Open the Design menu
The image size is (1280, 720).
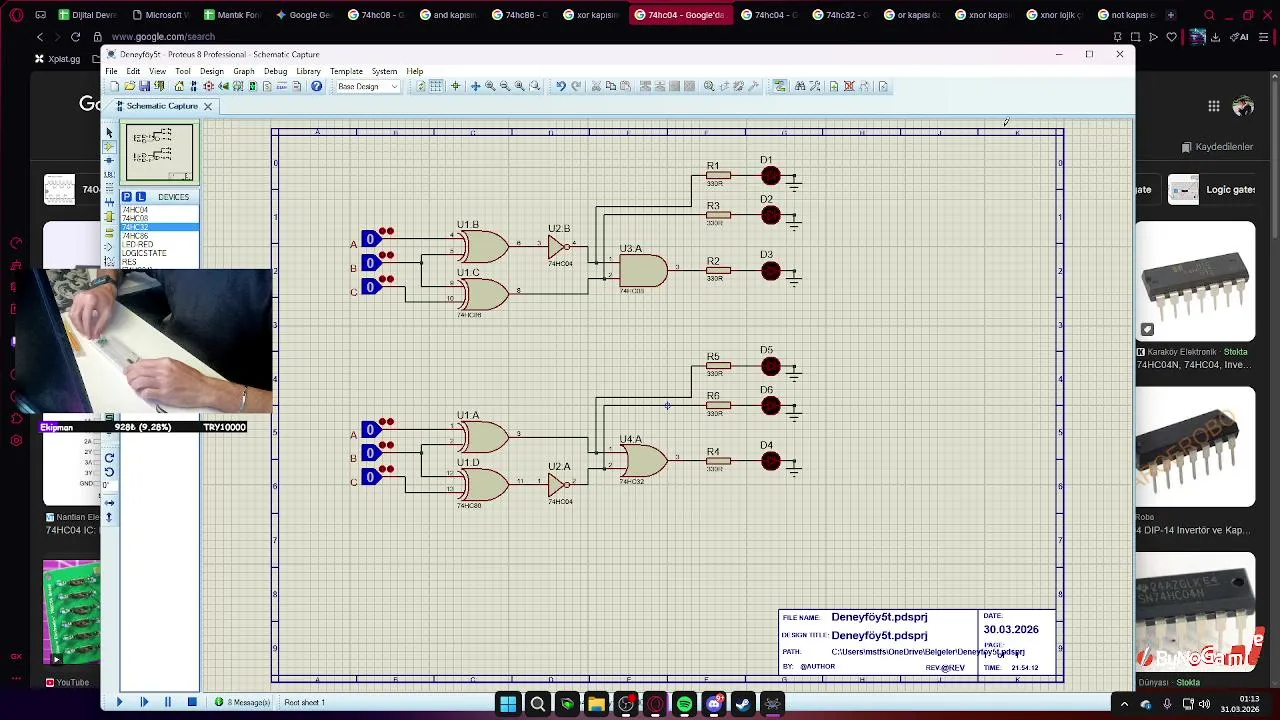pos(211,71)
